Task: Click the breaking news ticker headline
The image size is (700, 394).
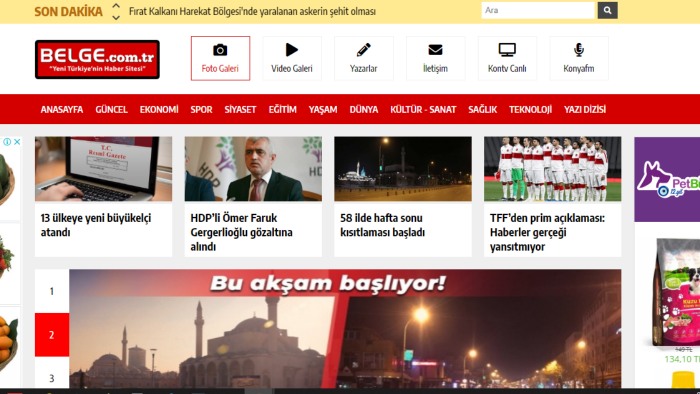Action: pyautogui.click(x=252, y=11)
